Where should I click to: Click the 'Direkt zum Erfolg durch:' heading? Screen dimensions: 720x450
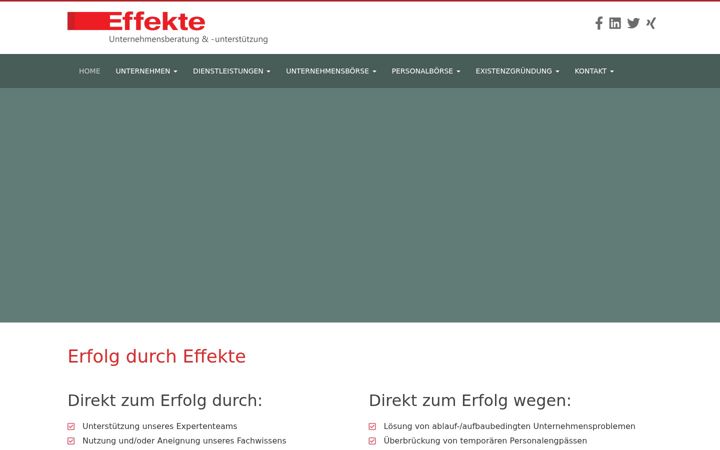(165, 400)
